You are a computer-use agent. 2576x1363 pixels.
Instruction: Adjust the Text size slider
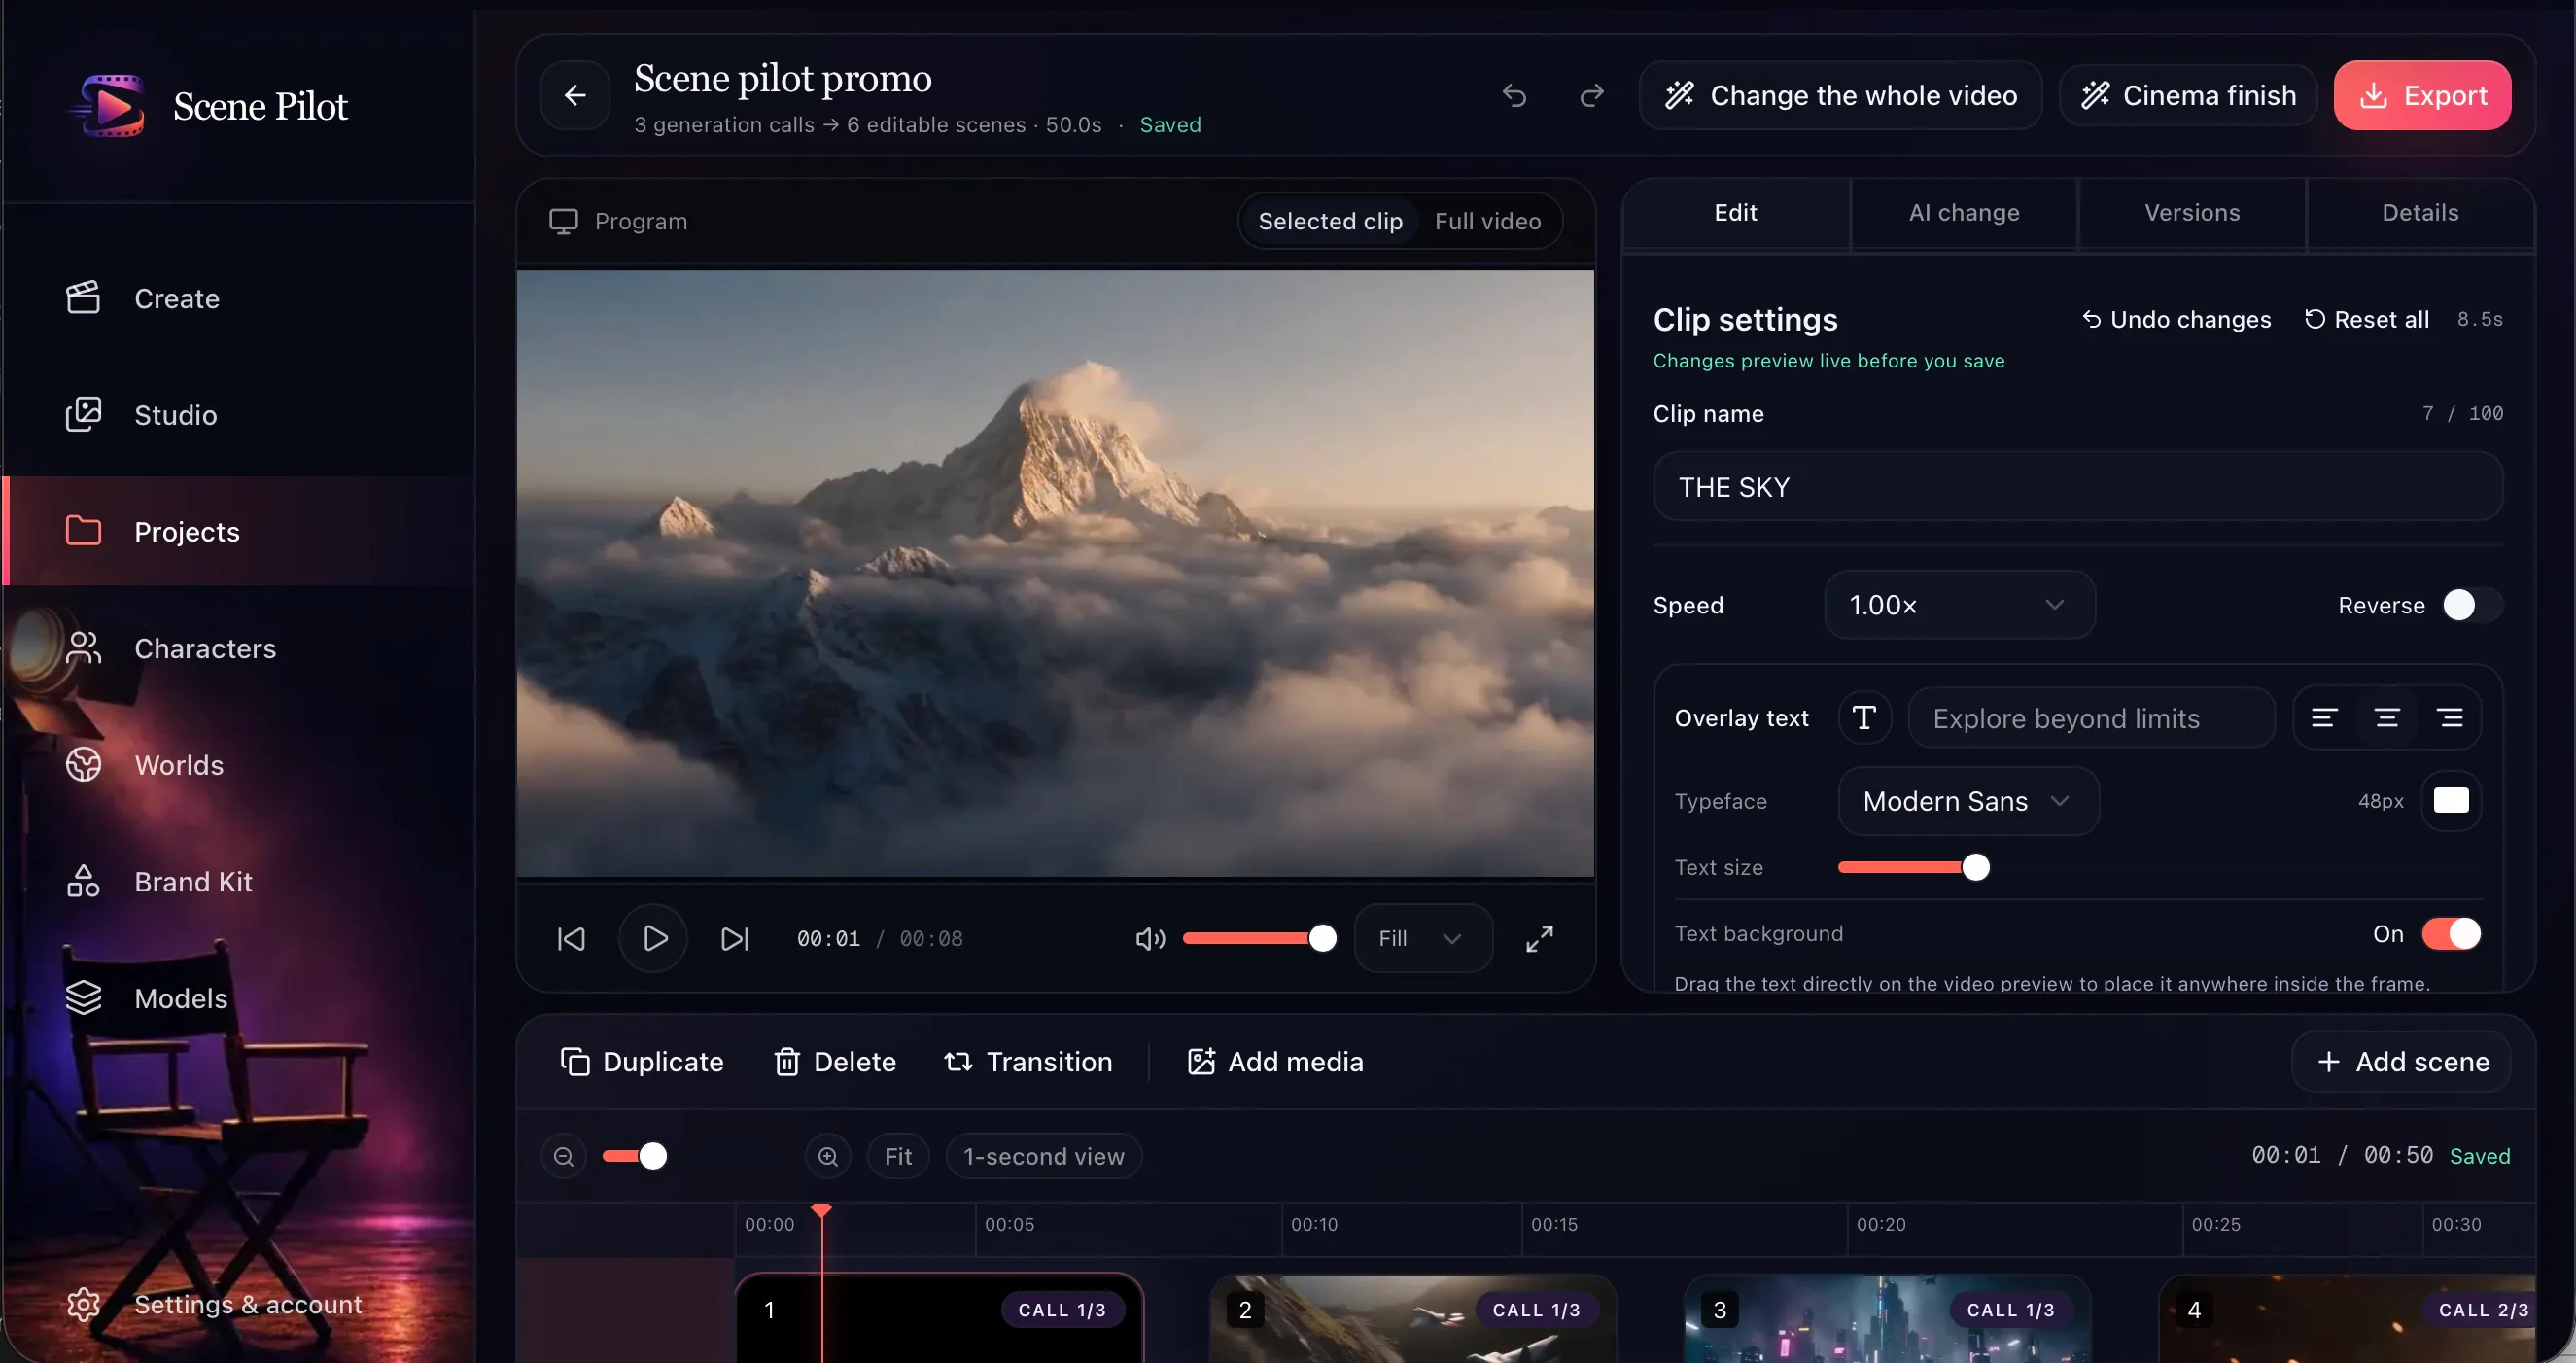(x=1914, y=867)
